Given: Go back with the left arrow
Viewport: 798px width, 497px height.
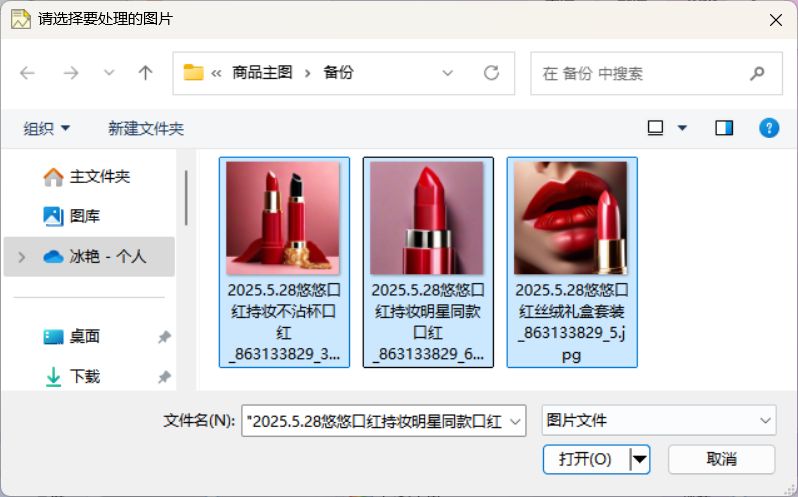Looking at the screenshot, I should pyautogui.click(x=27, y=73).
